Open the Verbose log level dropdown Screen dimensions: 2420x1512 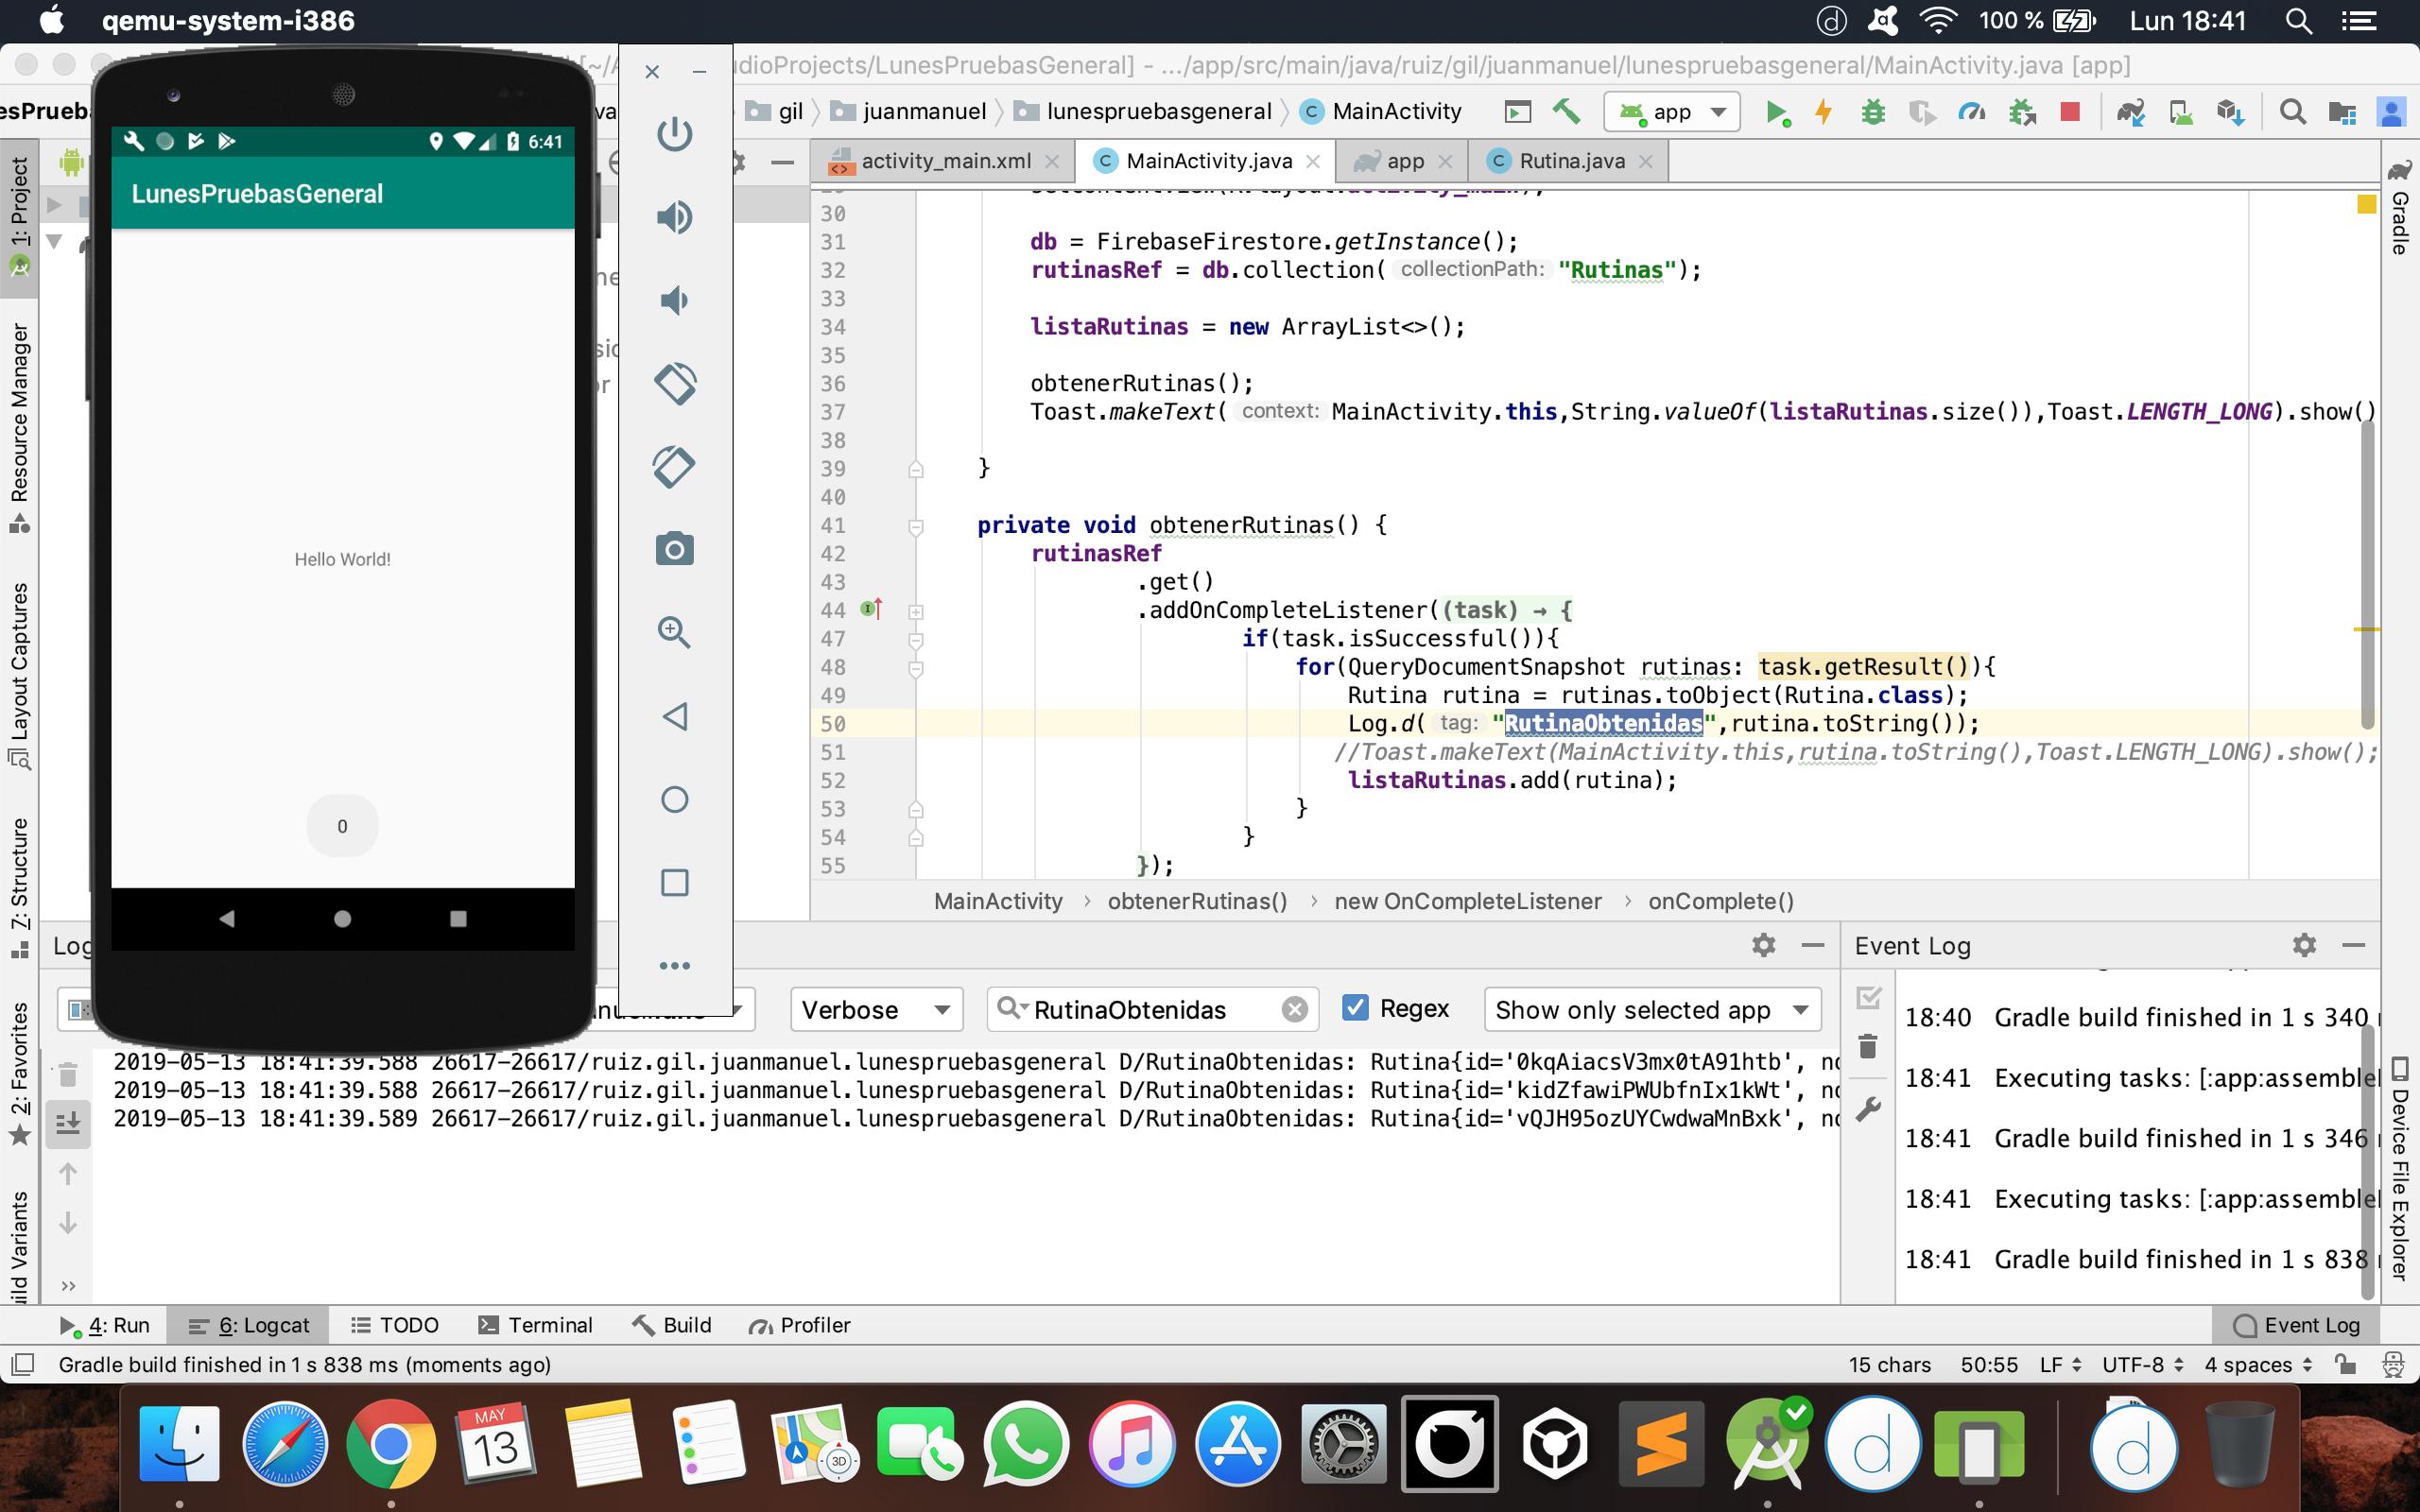coord(877,1010)
